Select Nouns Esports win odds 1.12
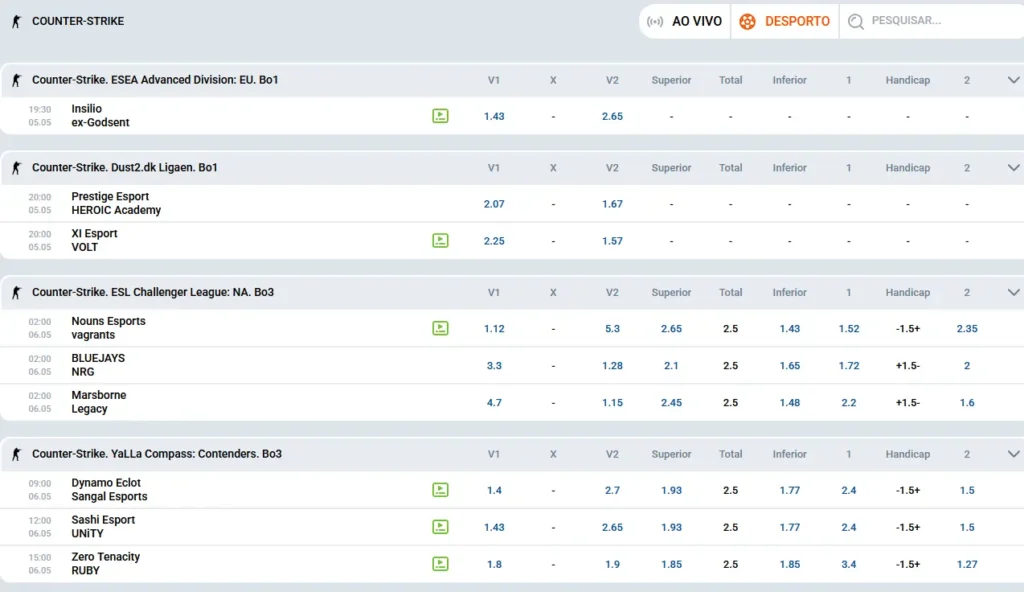 (x=494, y=329)
